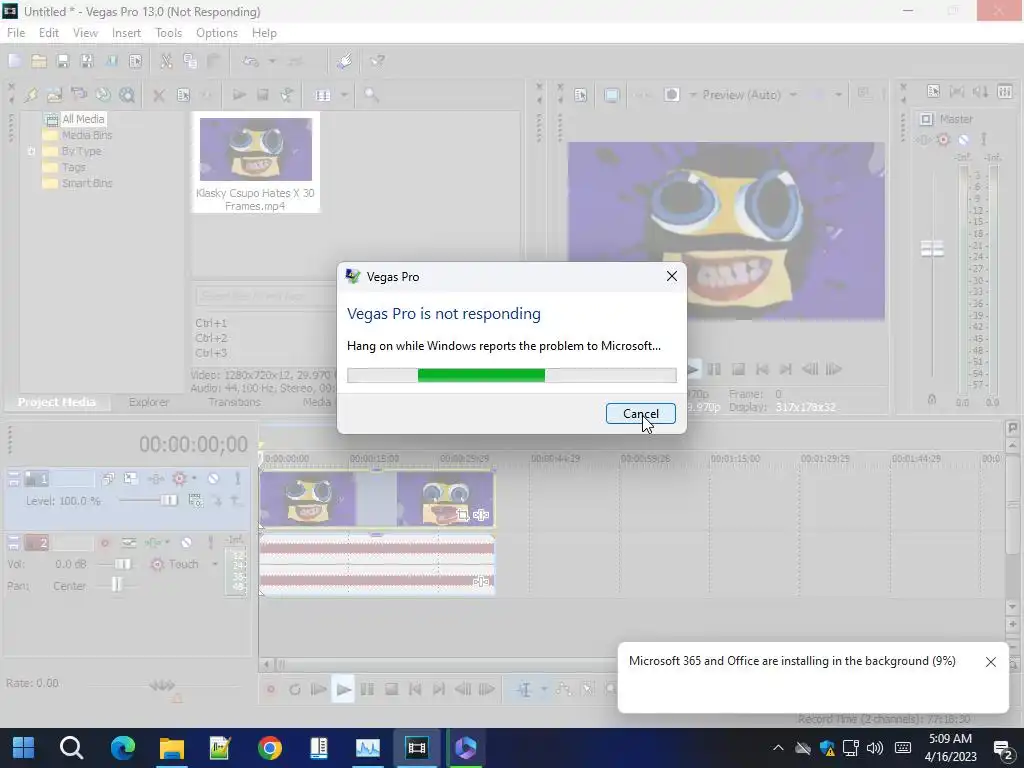Open the Views dropdown arrow in Project Media
The height and width of the screenshot is (768, 1024).
tap(344, 95)
